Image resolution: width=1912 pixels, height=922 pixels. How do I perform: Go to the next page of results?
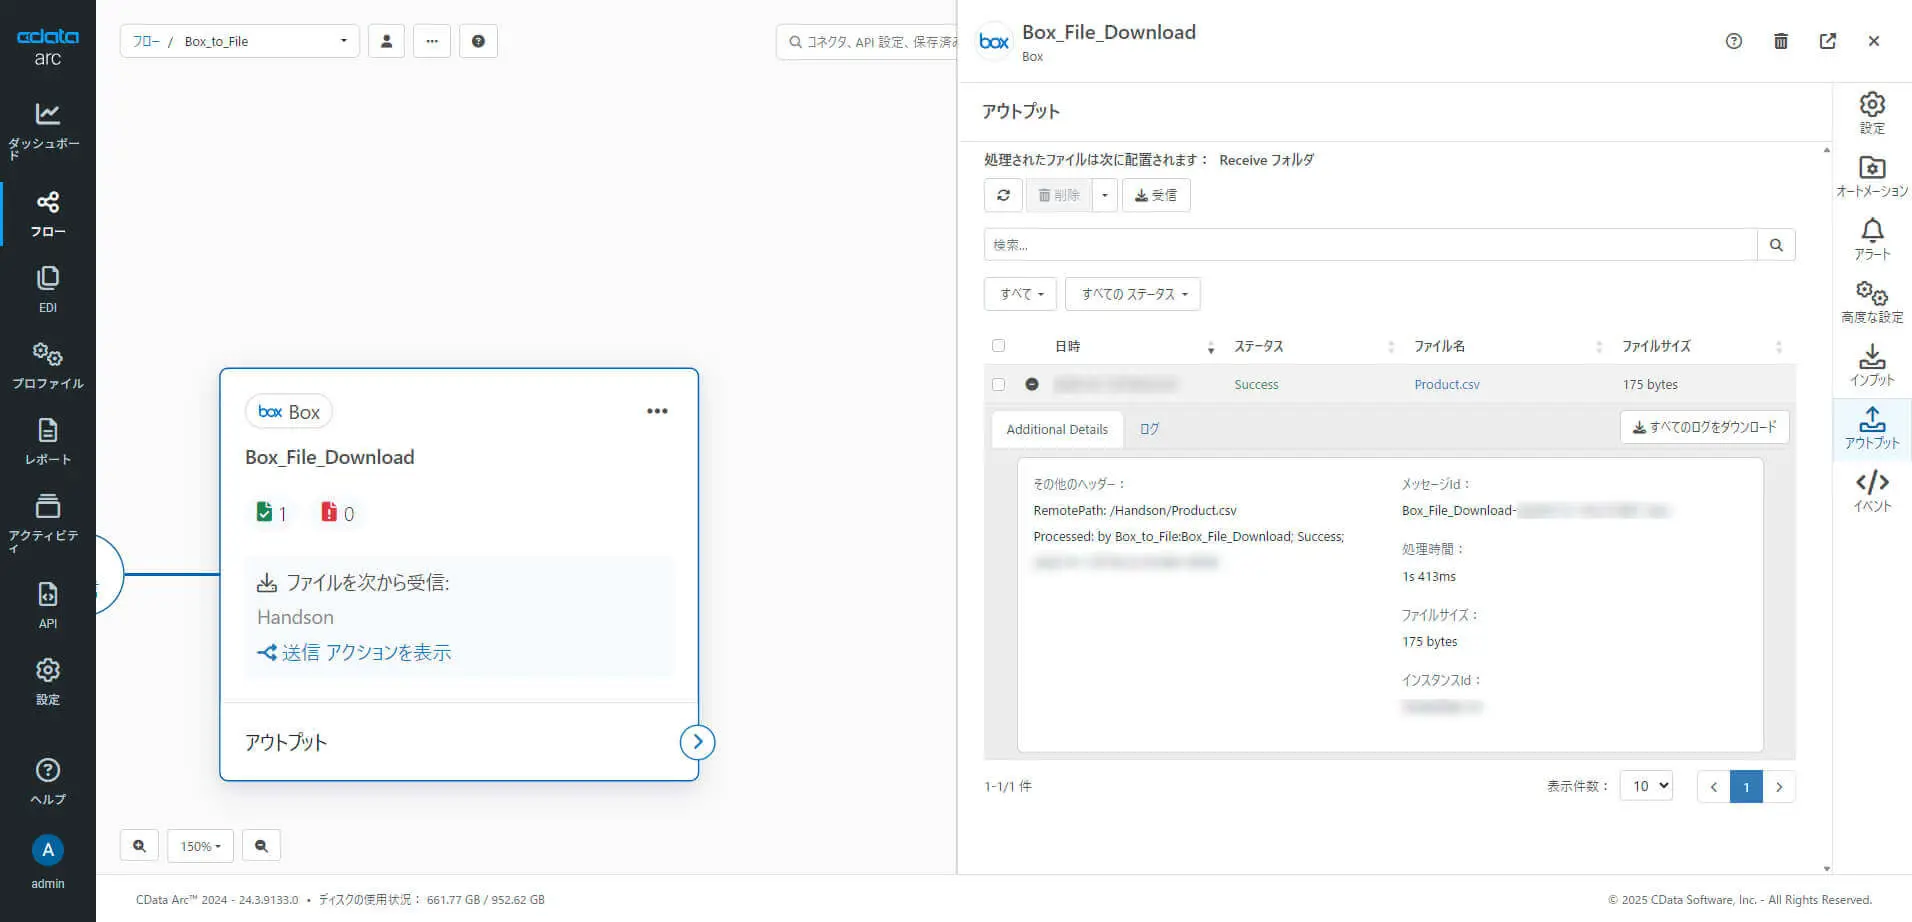click(1779, 786)
